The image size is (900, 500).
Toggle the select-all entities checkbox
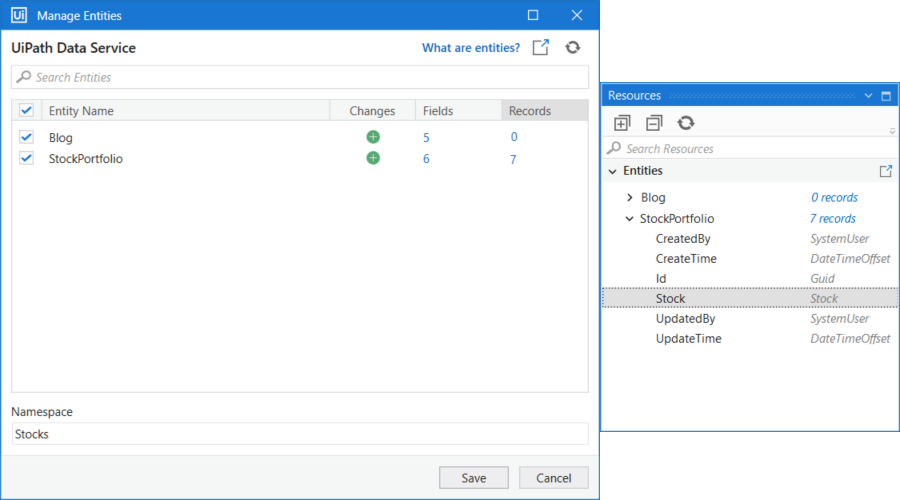[x=26, y=111]
